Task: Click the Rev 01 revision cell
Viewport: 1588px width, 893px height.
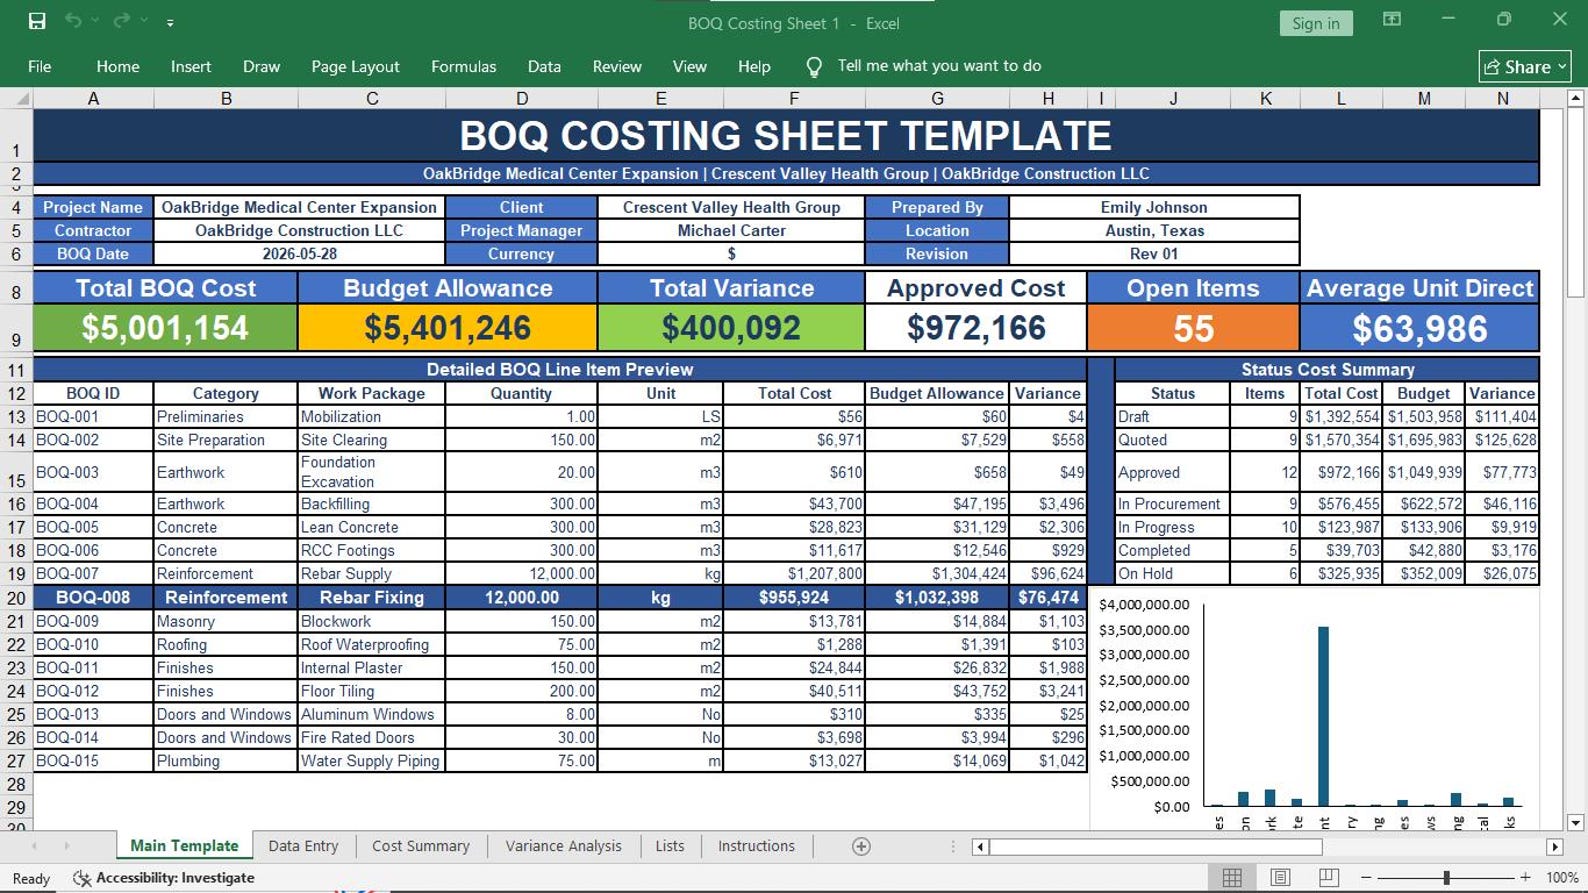Action: [x=1154, y=254]
